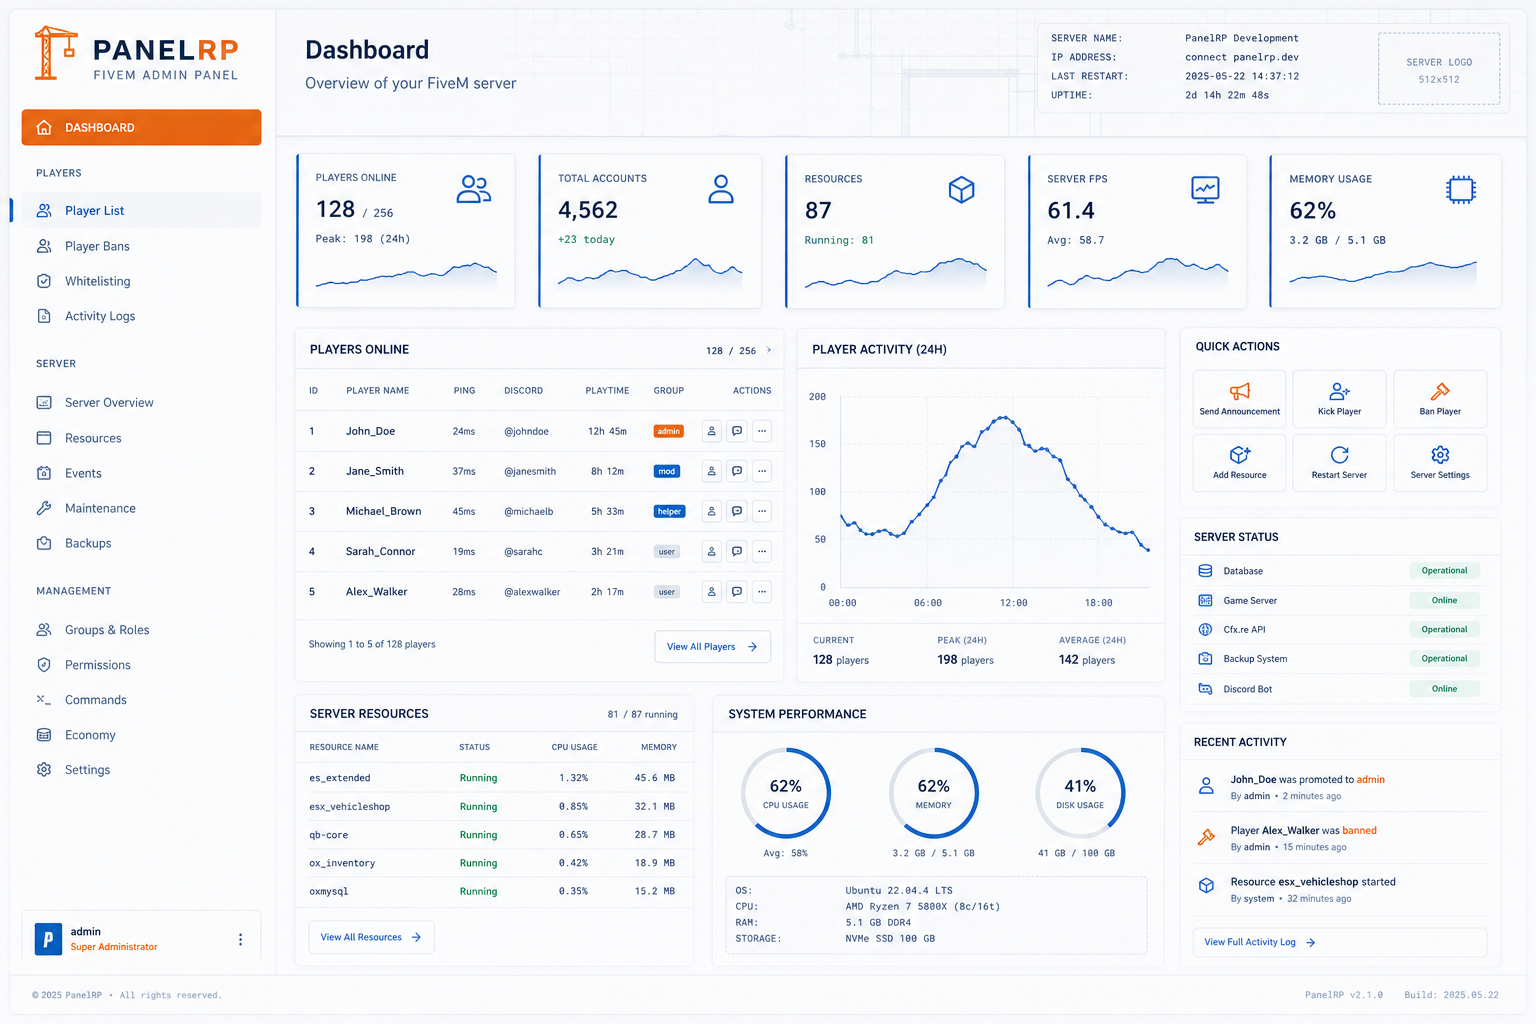Click the CPU usage circular gauge
The image size is (1536, 1024).
point(786,793)
